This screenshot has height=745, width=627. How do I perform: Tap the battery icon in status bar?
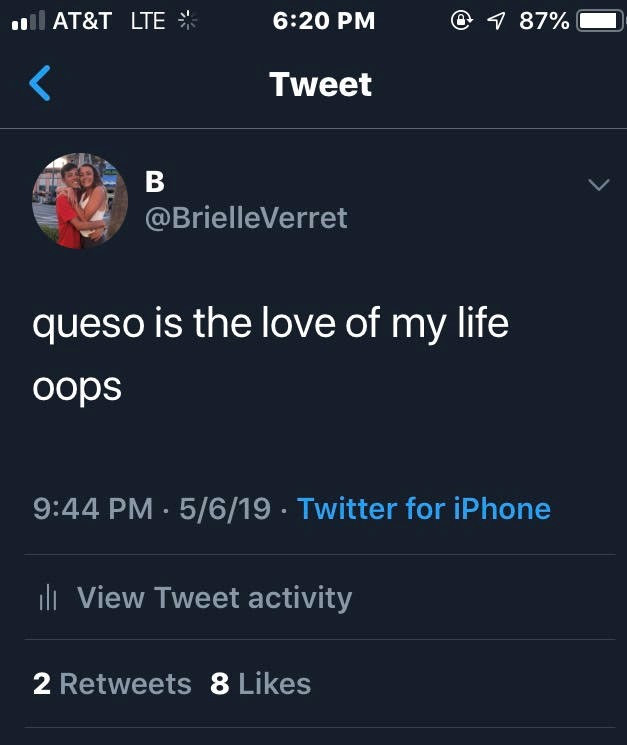[x=598, y=20]
